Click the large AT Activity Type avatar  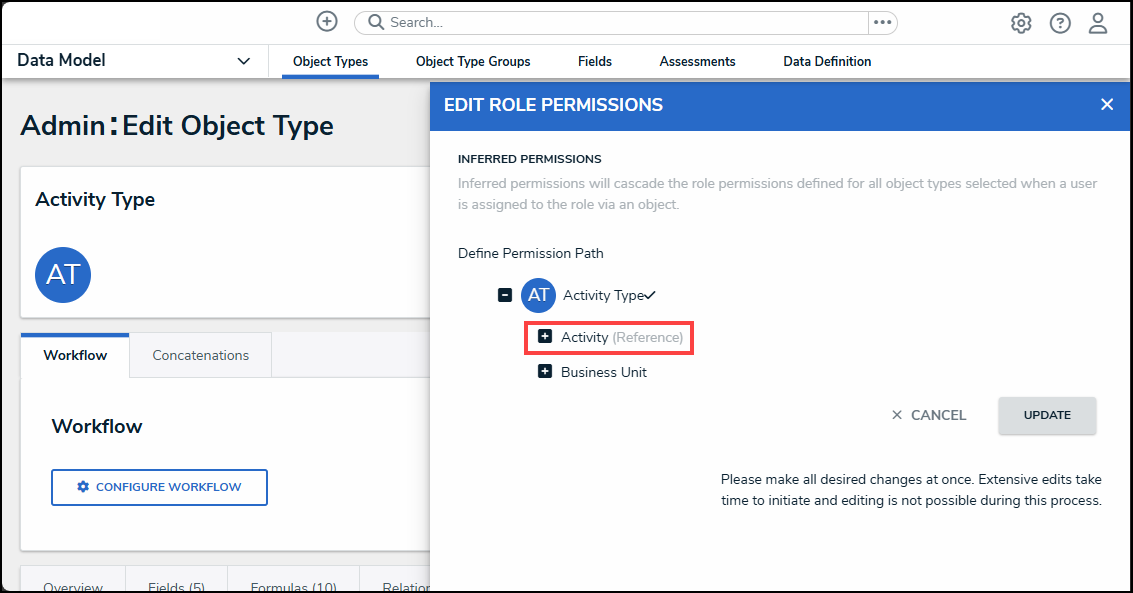[x=63, y=275]
